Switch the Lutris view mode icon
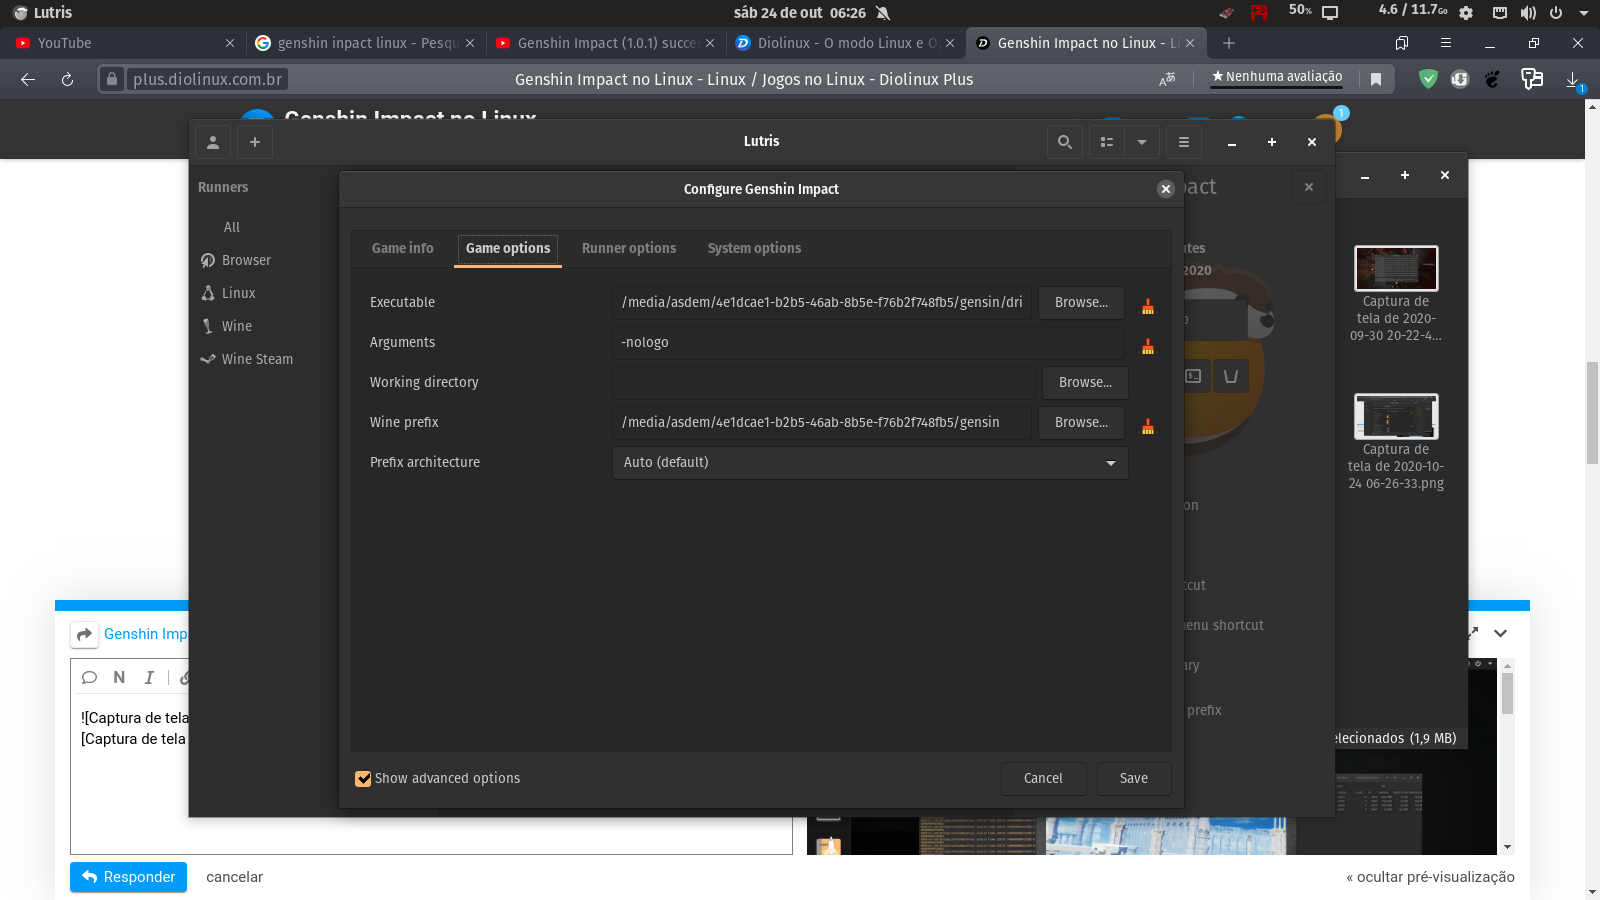 coord(1107,142)
